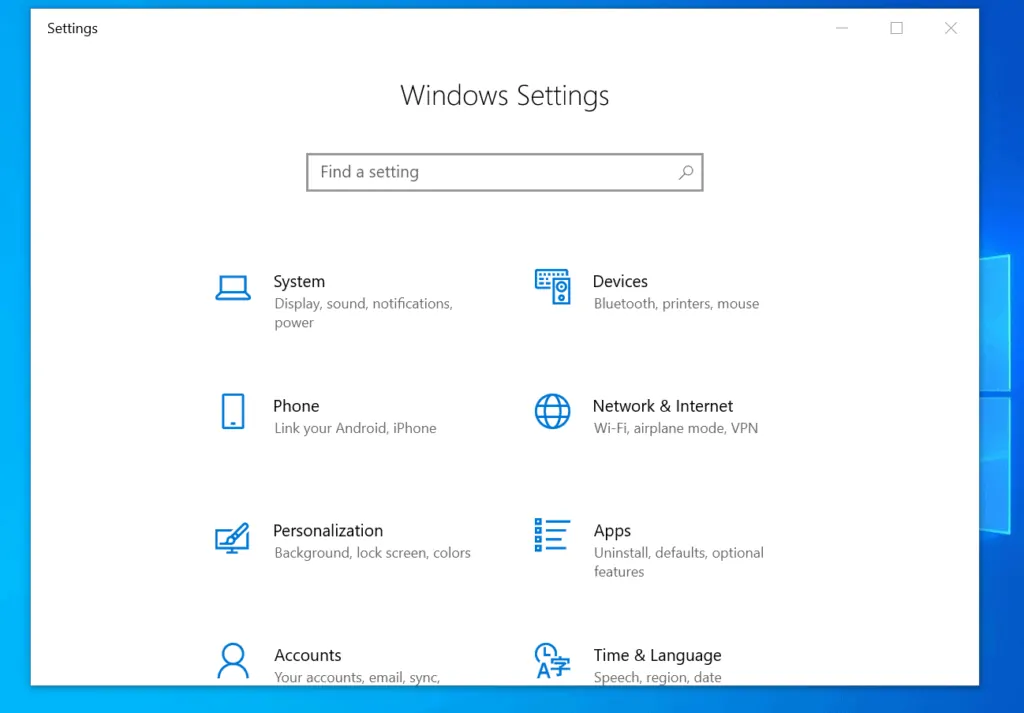Open Phone settings to link your Android
This screenshot has width=1024, height=713.
pyautogui.click(x=296, y=406)
